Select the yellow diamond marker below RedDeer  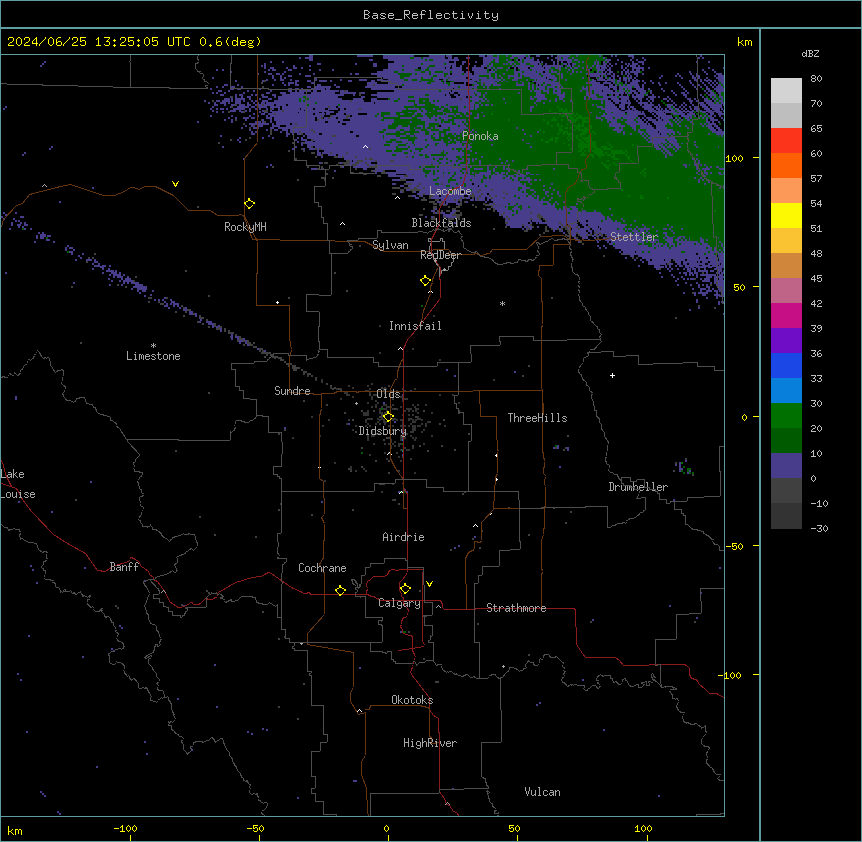point(426,281)
